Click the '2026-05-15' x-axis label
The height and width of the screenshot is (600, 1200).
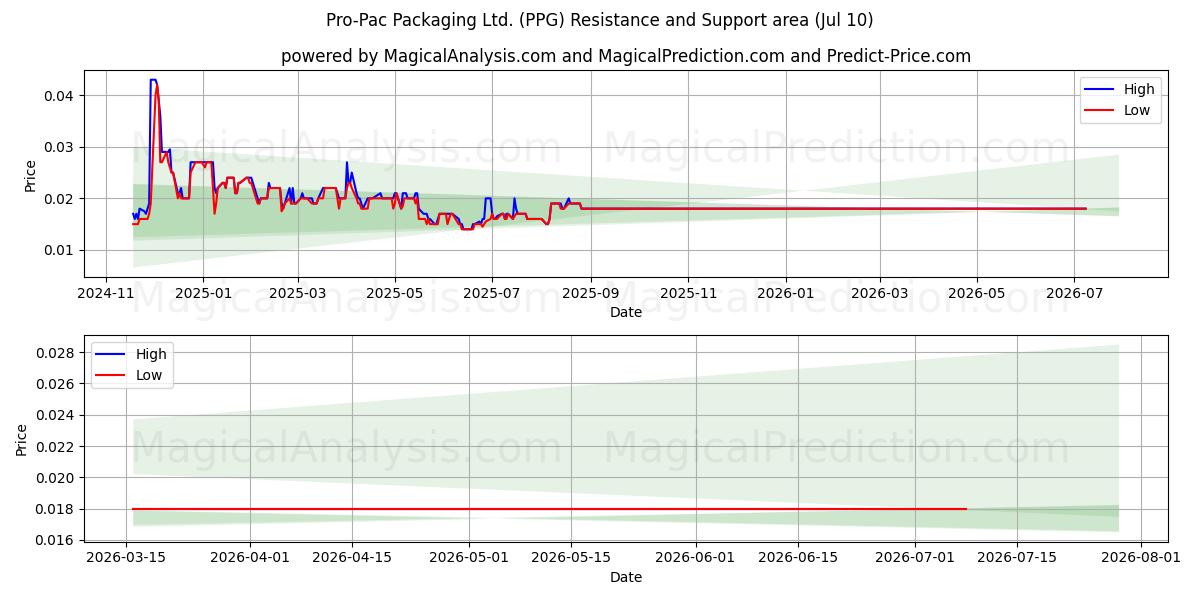[570, 560]
